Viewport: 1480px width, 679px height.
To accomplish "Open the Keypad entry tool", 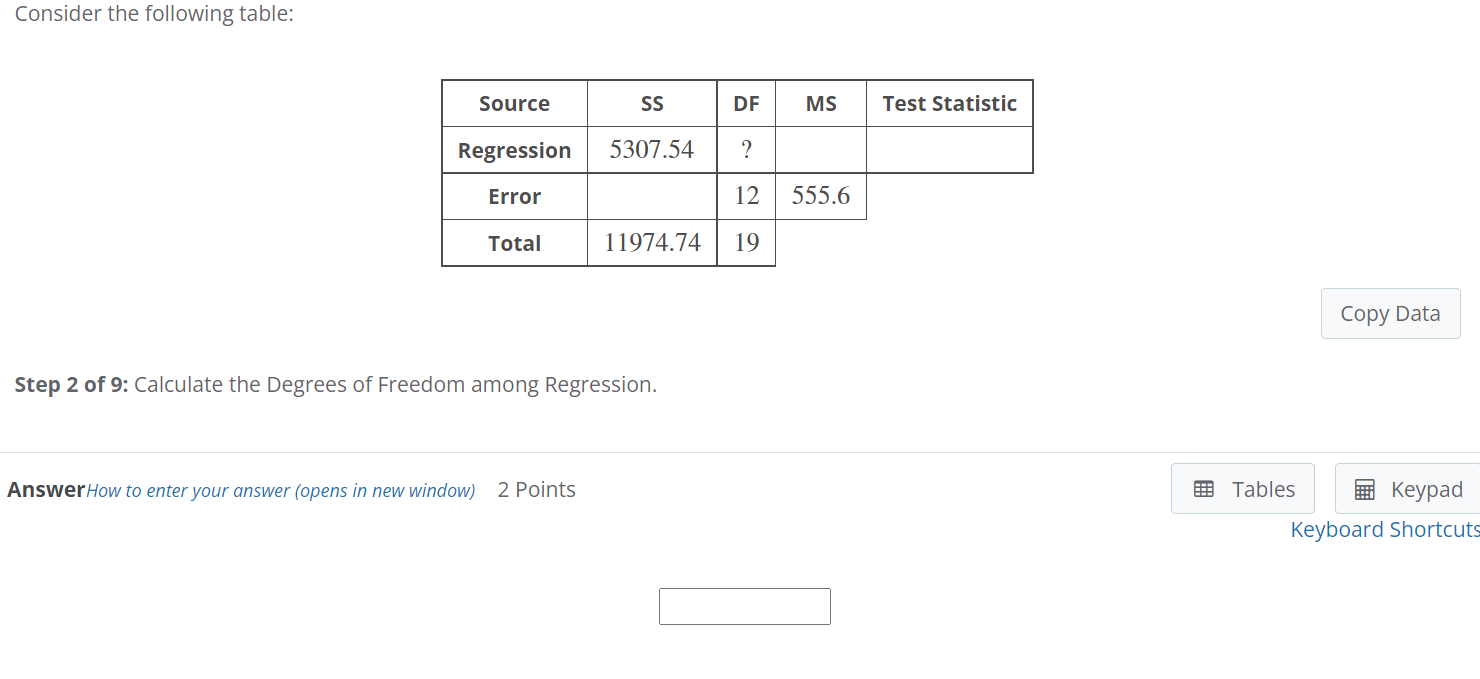I will tap(1405, 489).
